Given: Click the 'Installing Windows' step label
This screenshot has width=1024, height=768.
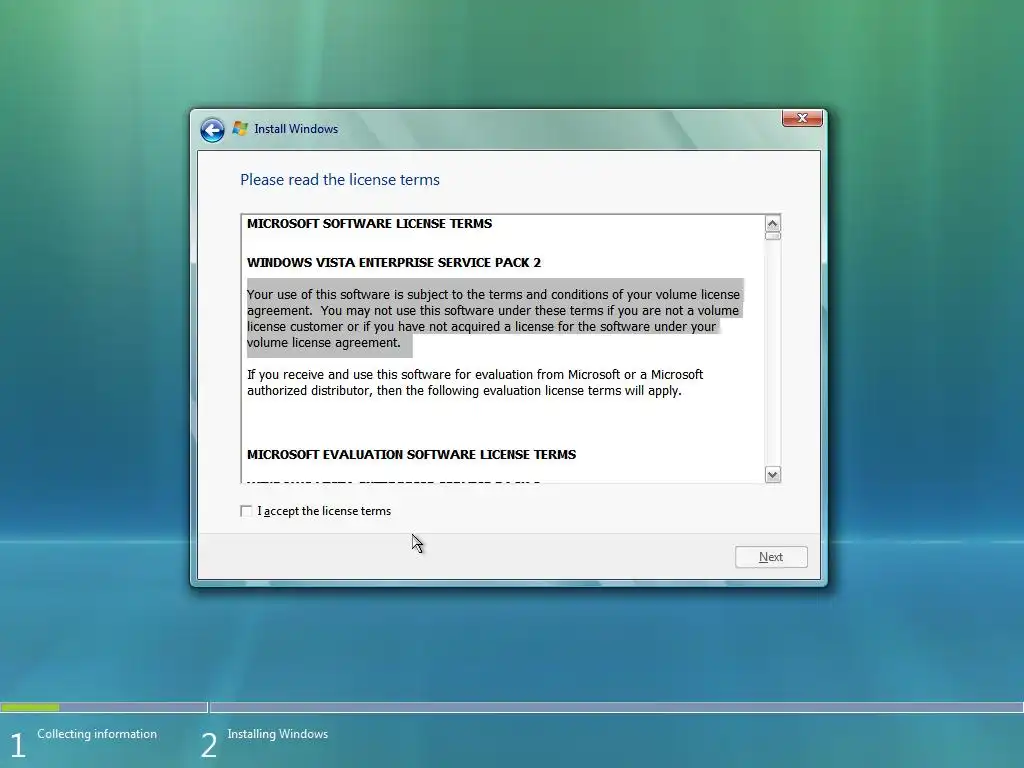Looking at the screenshot, I should point(278,734).
